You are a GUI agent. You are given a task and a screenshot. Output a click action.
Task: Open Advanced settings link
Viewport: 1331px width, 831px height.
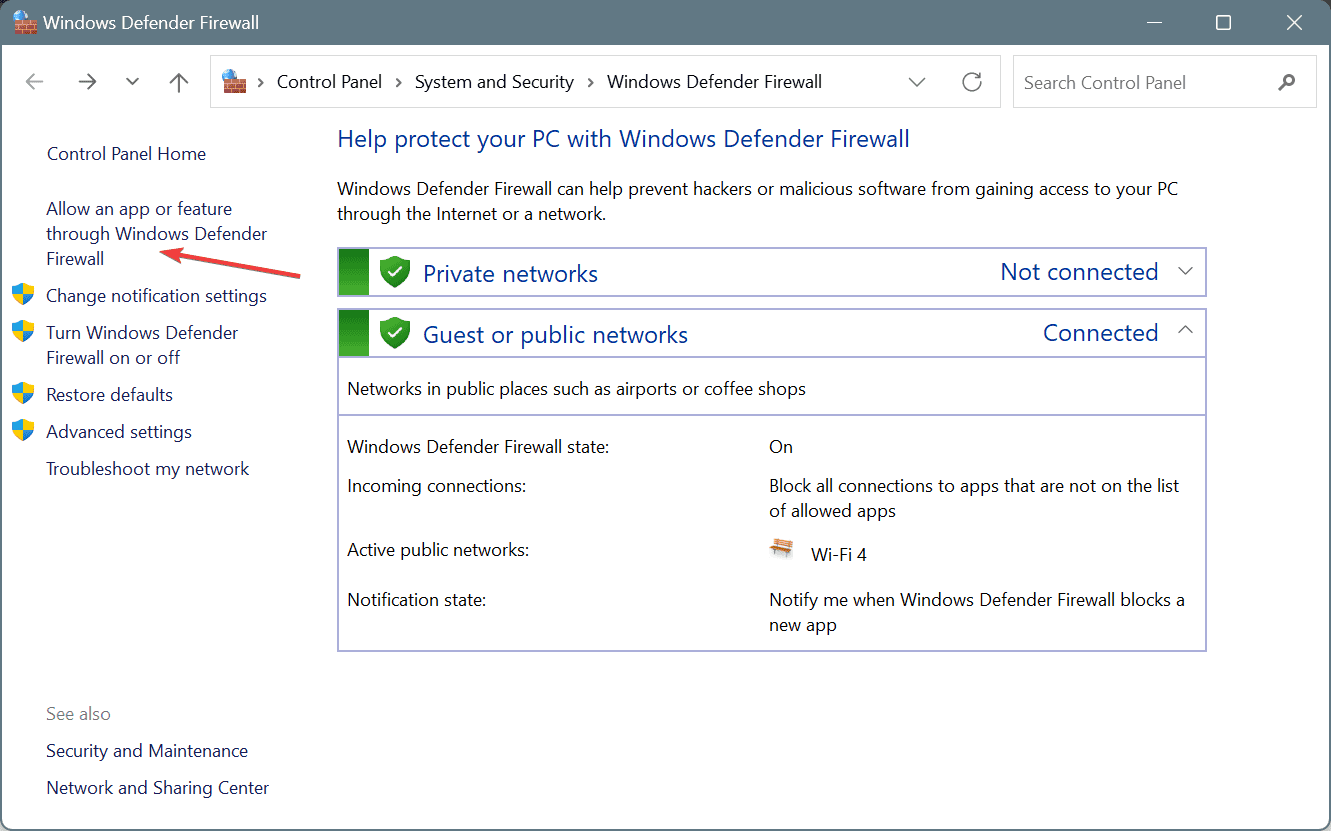119,432
